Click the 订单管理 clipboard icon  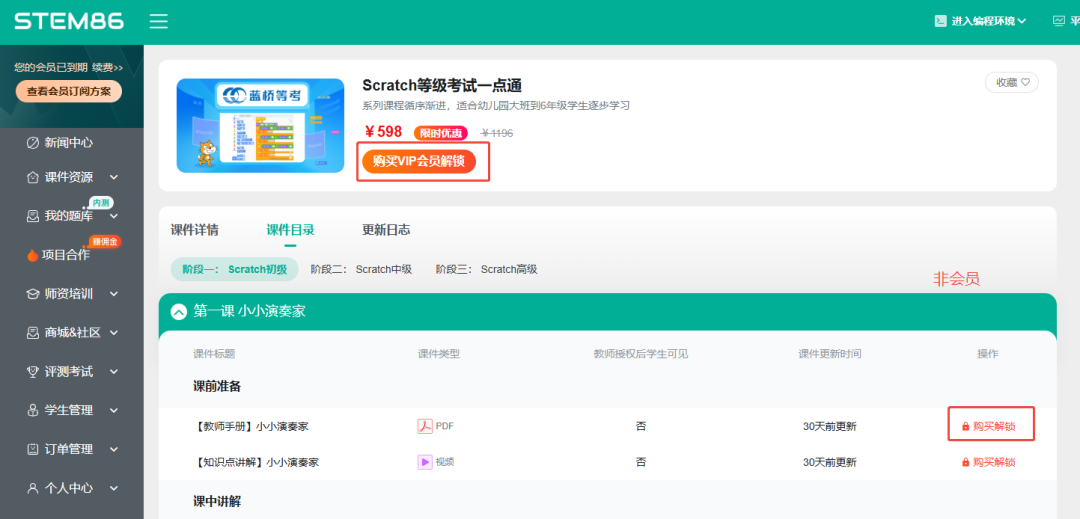(32, 449)
